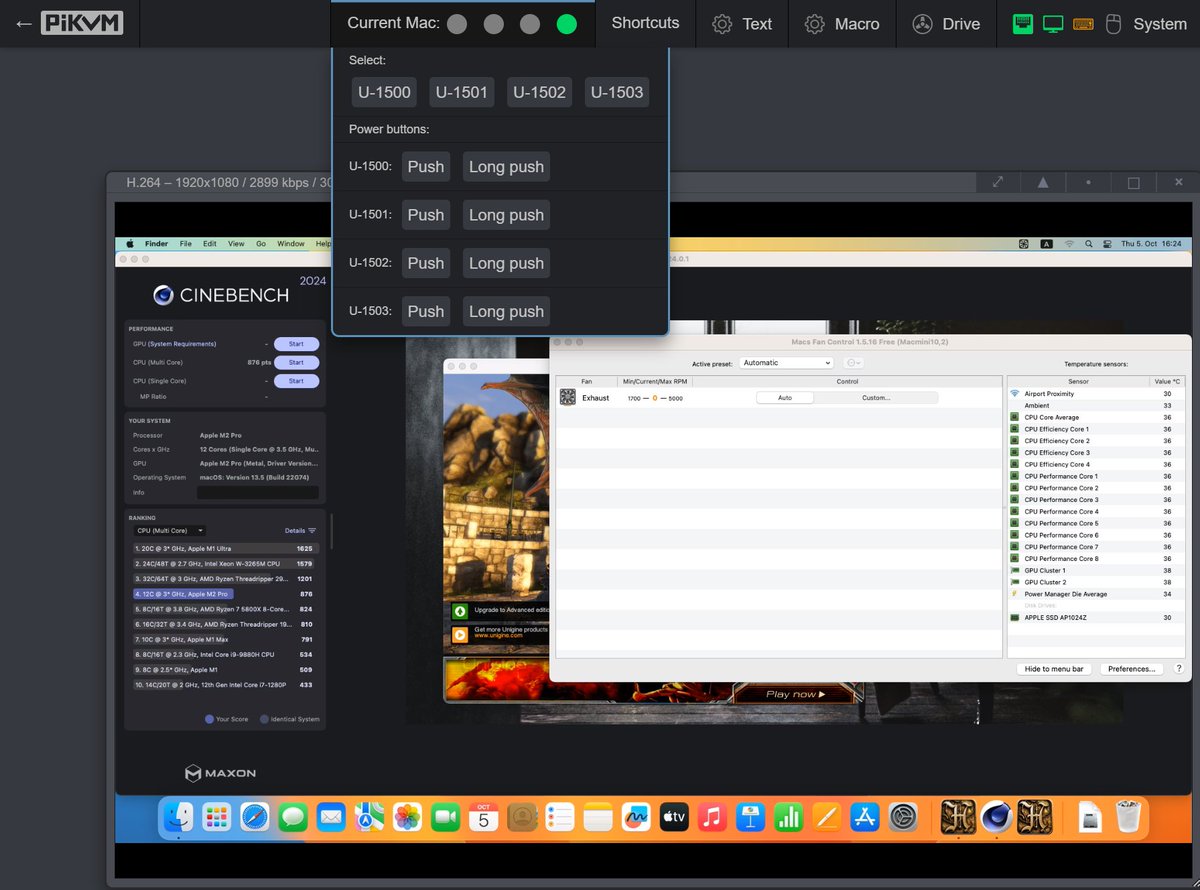Click the keyboard status icon near System
1200x890 pixels.
coord(1083,23)
